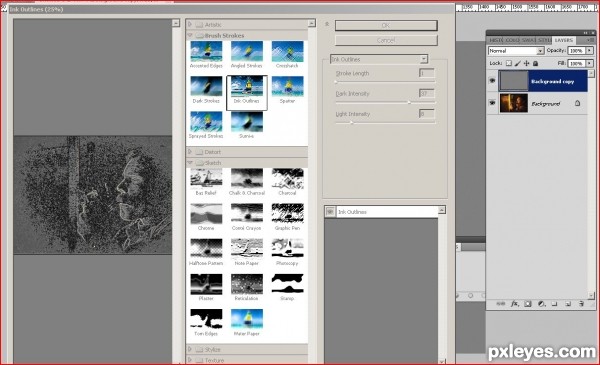Select the Plaster sketch filter
Screen dimensions: 600x365
click(x=206, y=284)
